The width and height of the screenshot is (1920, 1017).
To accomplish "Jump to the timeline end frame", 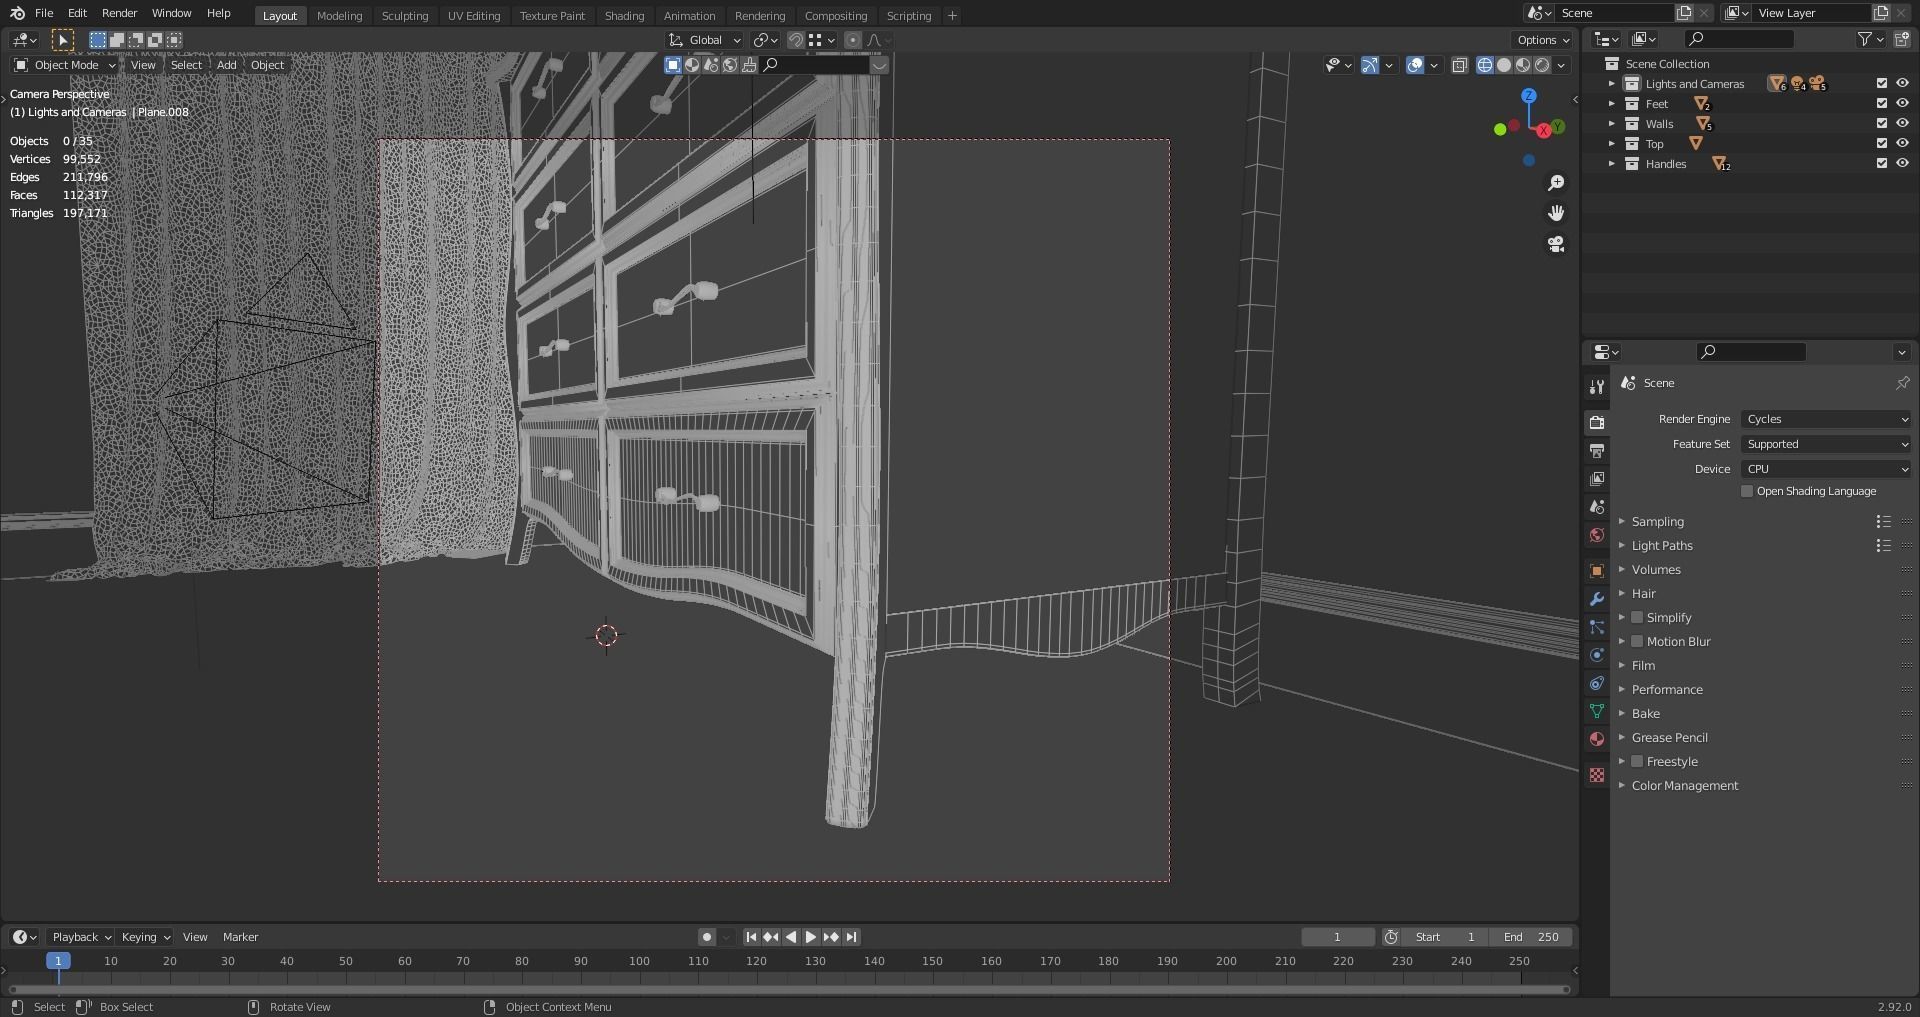I will (x=851, y=937).
